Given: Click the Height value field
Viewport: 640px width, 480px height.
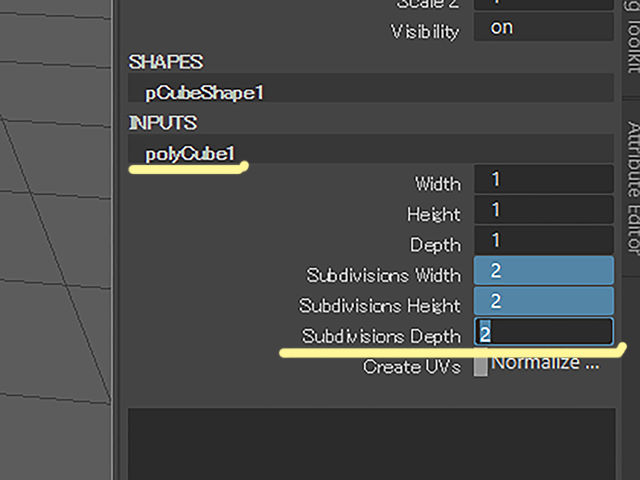Looking at the screenshot, I should [544, 210].
